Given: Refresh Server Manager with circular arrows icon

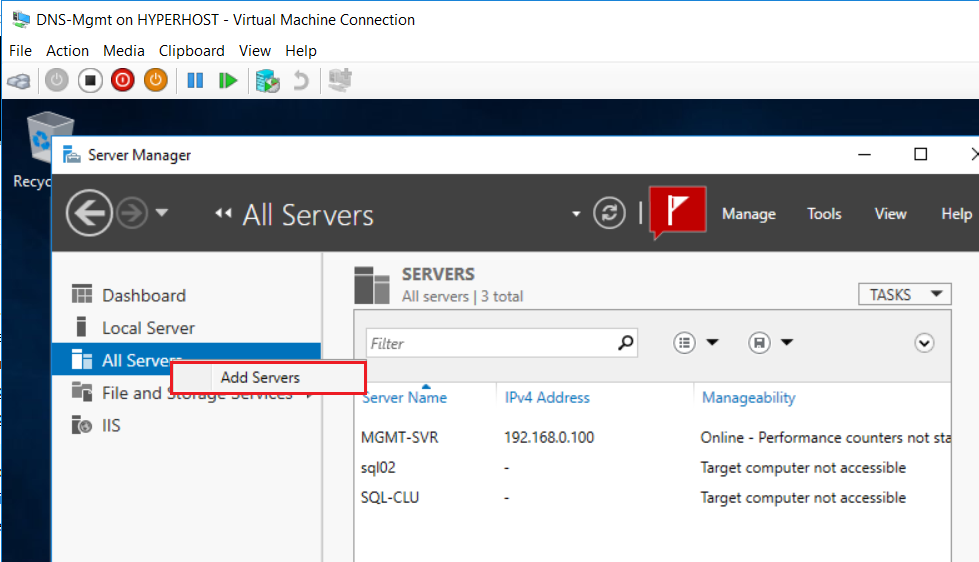Looking at the screenshot, I should 609,213.
